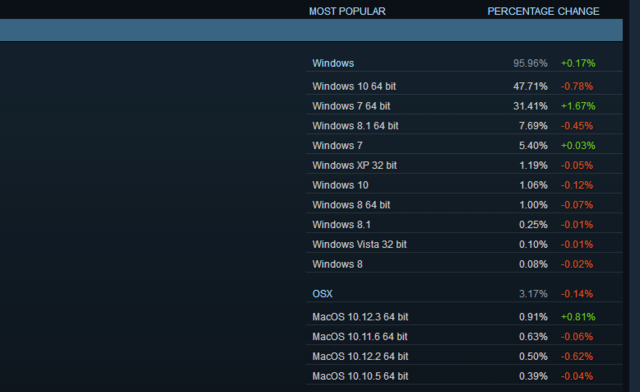Viewport: 640px width, 392px height.
Task: Click the Windows Vista 32 bit label
Action: pyautogui.click(x=360, y=245)
